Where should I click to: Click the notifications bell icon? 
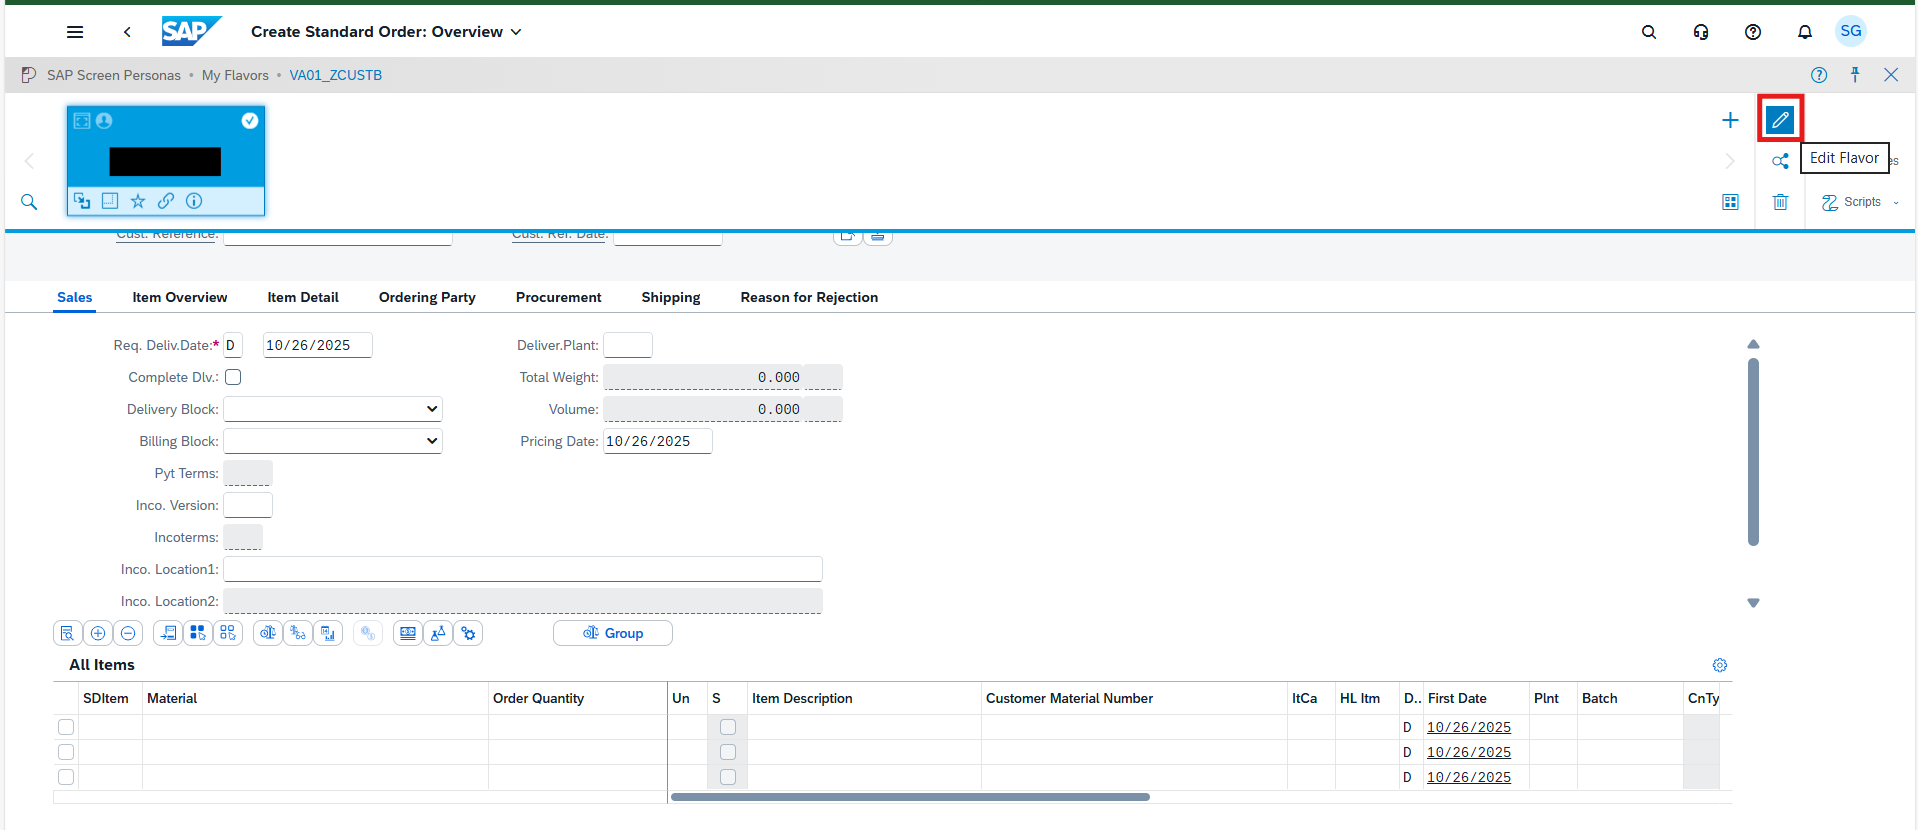[x=1804, y=32]
